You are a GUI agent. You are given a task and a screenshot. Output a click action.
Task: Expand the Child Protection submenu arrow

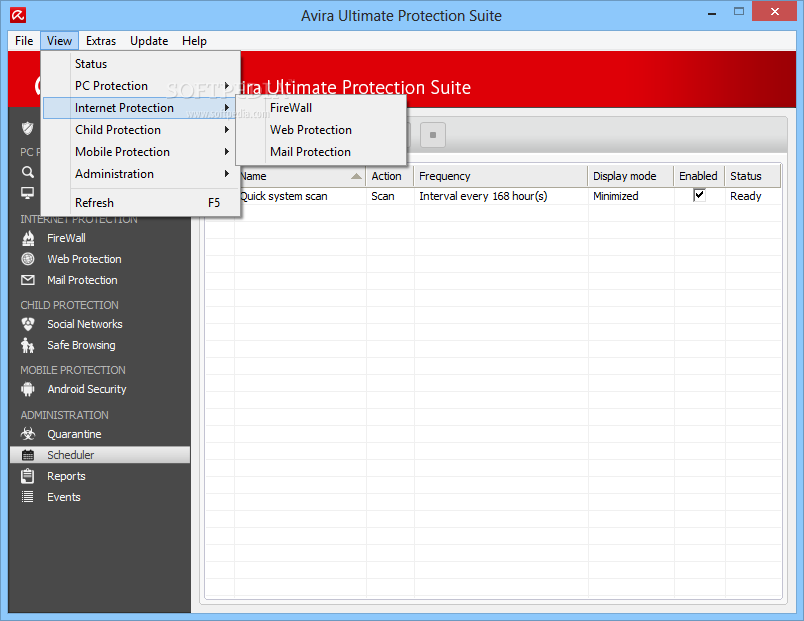pyautogui.click(x=227, y=130)
